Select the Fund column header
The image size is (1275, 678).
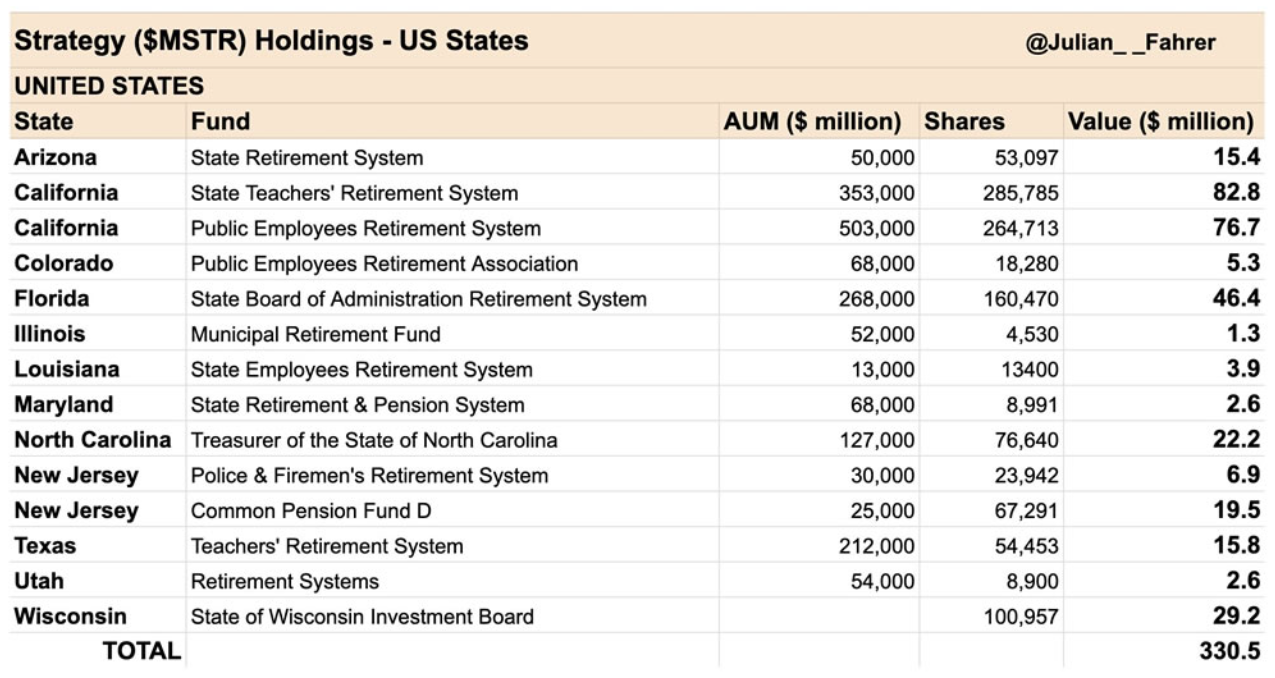click(221, 122)
